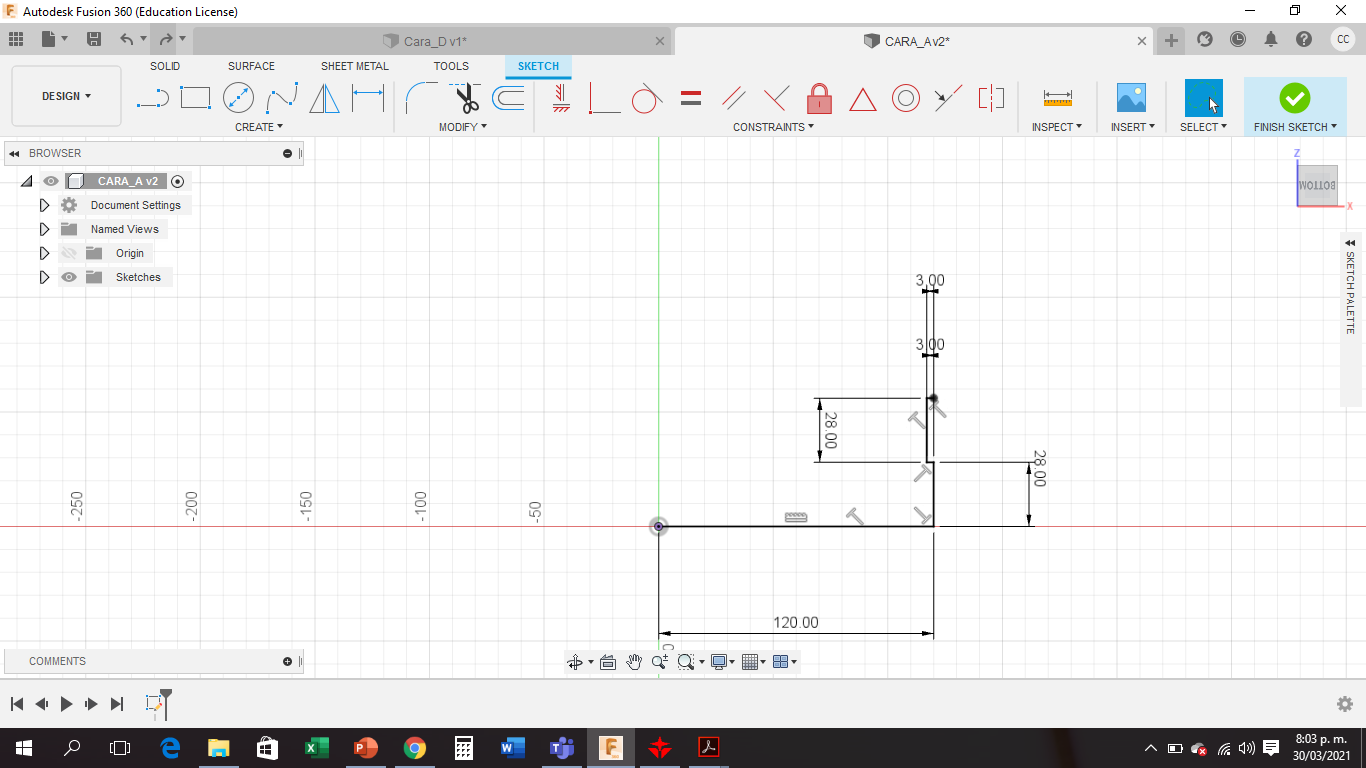Select the Trim scissors tool

tap(465, 98)
